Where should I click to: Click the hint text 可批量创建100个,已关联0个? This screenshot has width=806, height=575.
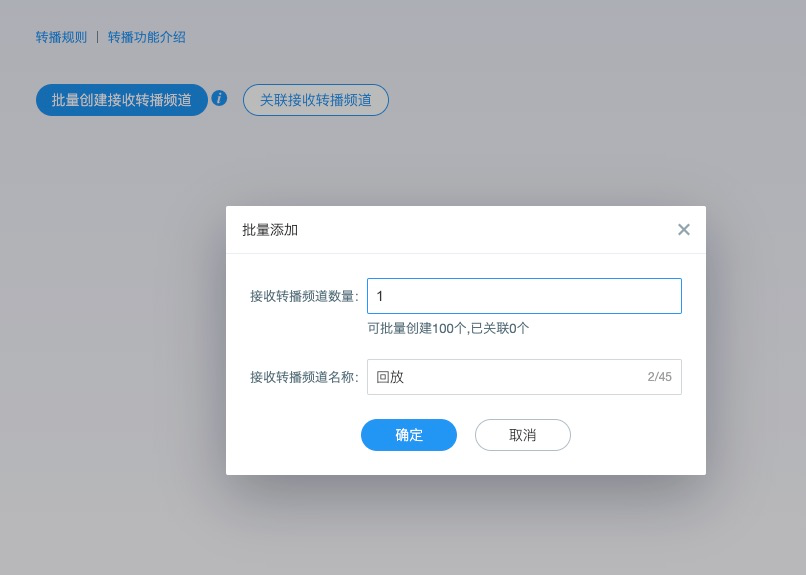click(x=448, y=328)
